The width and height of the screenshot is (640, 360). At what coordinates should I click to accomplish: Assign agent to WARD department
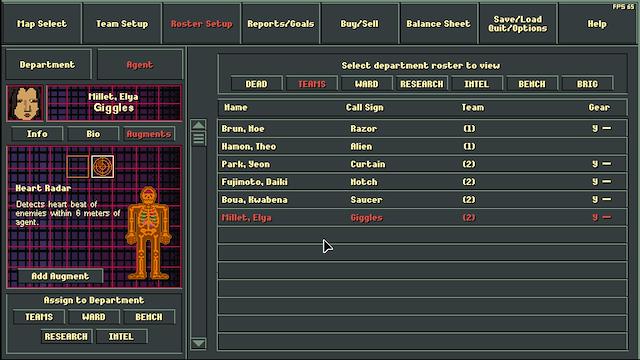coord(94,317)
